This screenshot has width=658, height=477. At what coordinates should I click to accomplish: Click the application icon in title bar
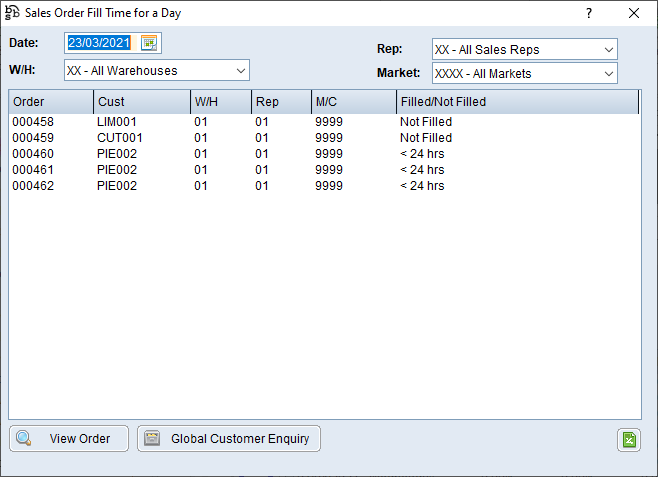(13, 14)
